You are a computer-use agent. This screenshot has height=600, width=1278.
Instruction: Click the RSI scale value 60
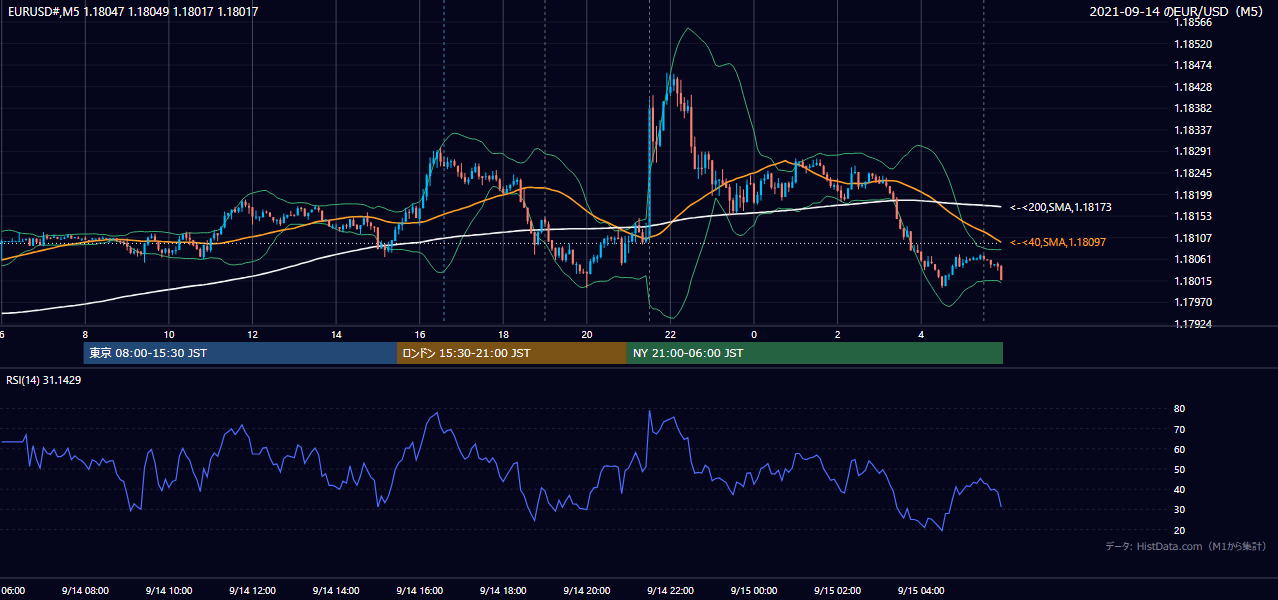(x=1179, y=449)
